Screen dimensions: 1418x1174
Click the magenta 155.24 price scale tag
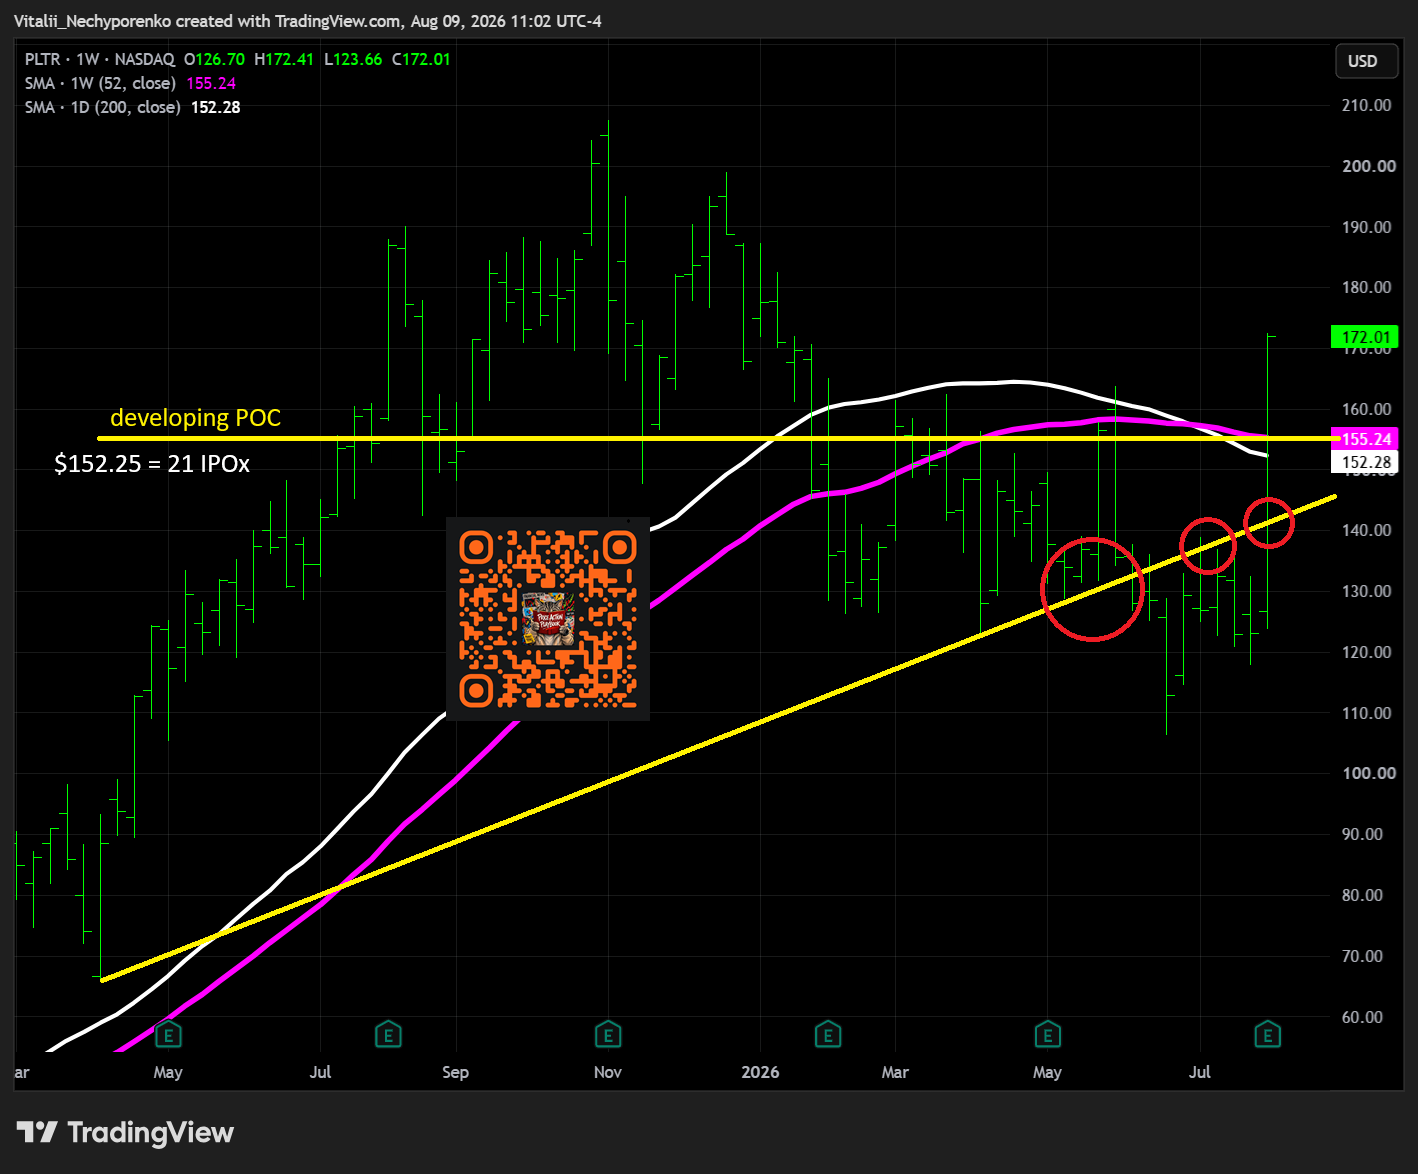pos(1365,439)
